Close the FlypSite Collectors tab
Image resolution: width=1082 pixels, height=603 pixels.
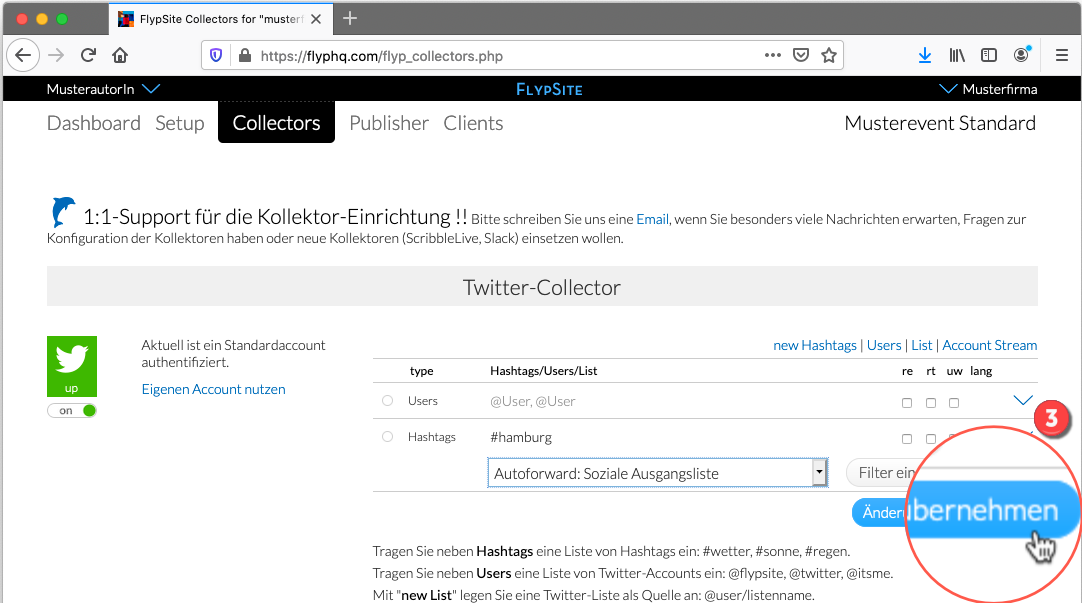(x=316, y=19)
